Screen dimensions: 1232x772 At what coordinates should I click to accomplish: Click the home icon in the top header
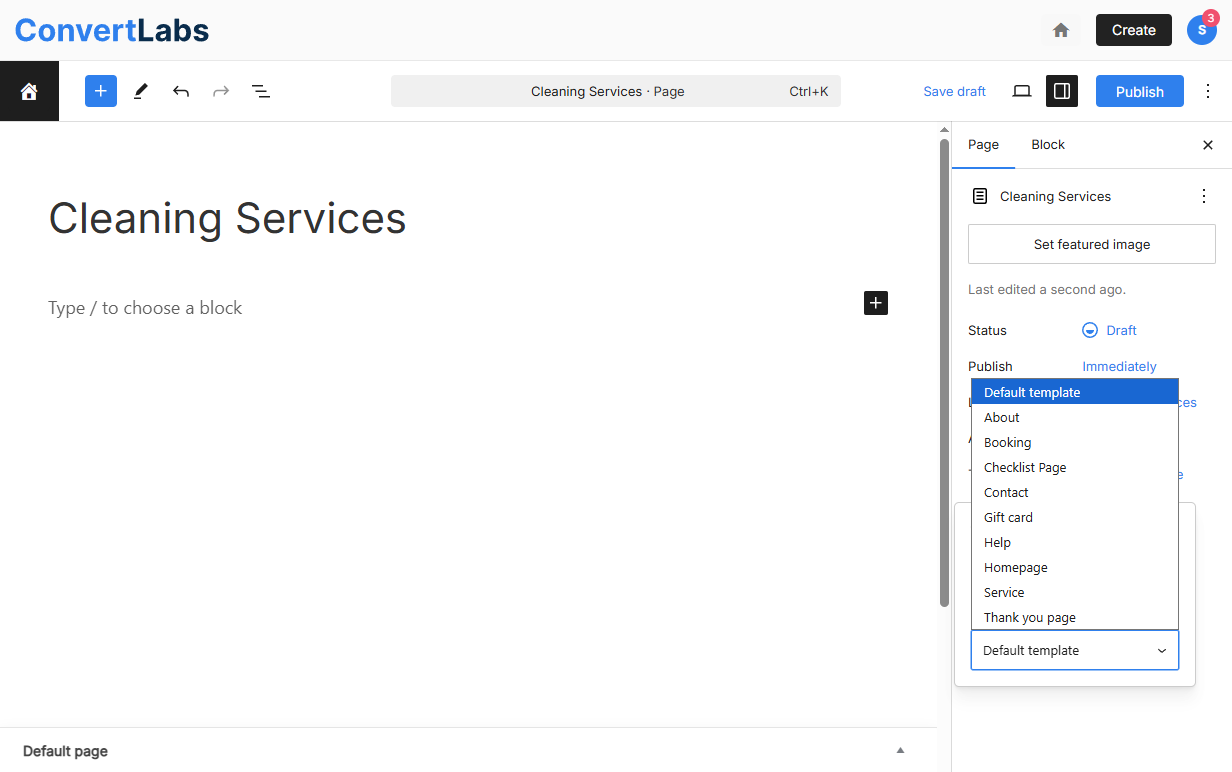1061,30
